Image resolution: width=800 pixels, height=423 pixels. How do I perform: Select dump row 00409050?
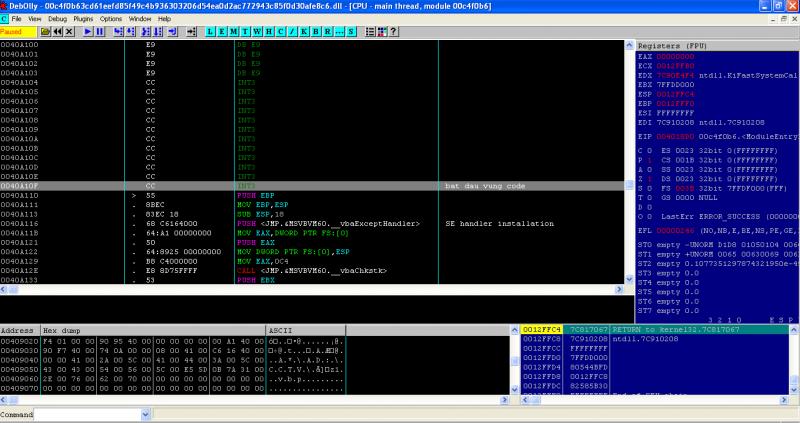point(173,369)
